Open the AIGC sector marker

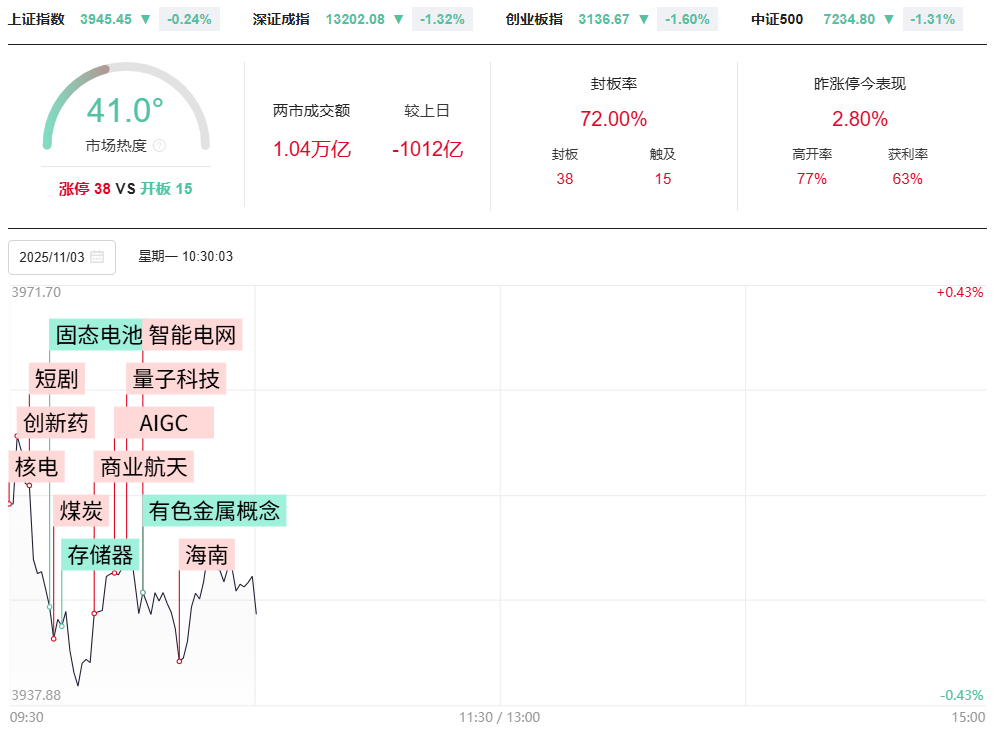[164, 423]
